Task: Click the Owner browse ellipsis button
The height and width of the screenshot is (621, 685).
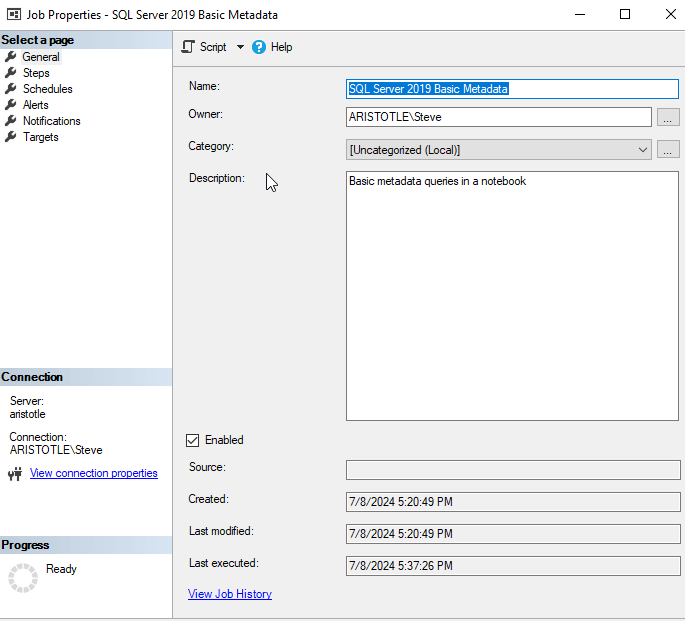Action: (668, 117)
